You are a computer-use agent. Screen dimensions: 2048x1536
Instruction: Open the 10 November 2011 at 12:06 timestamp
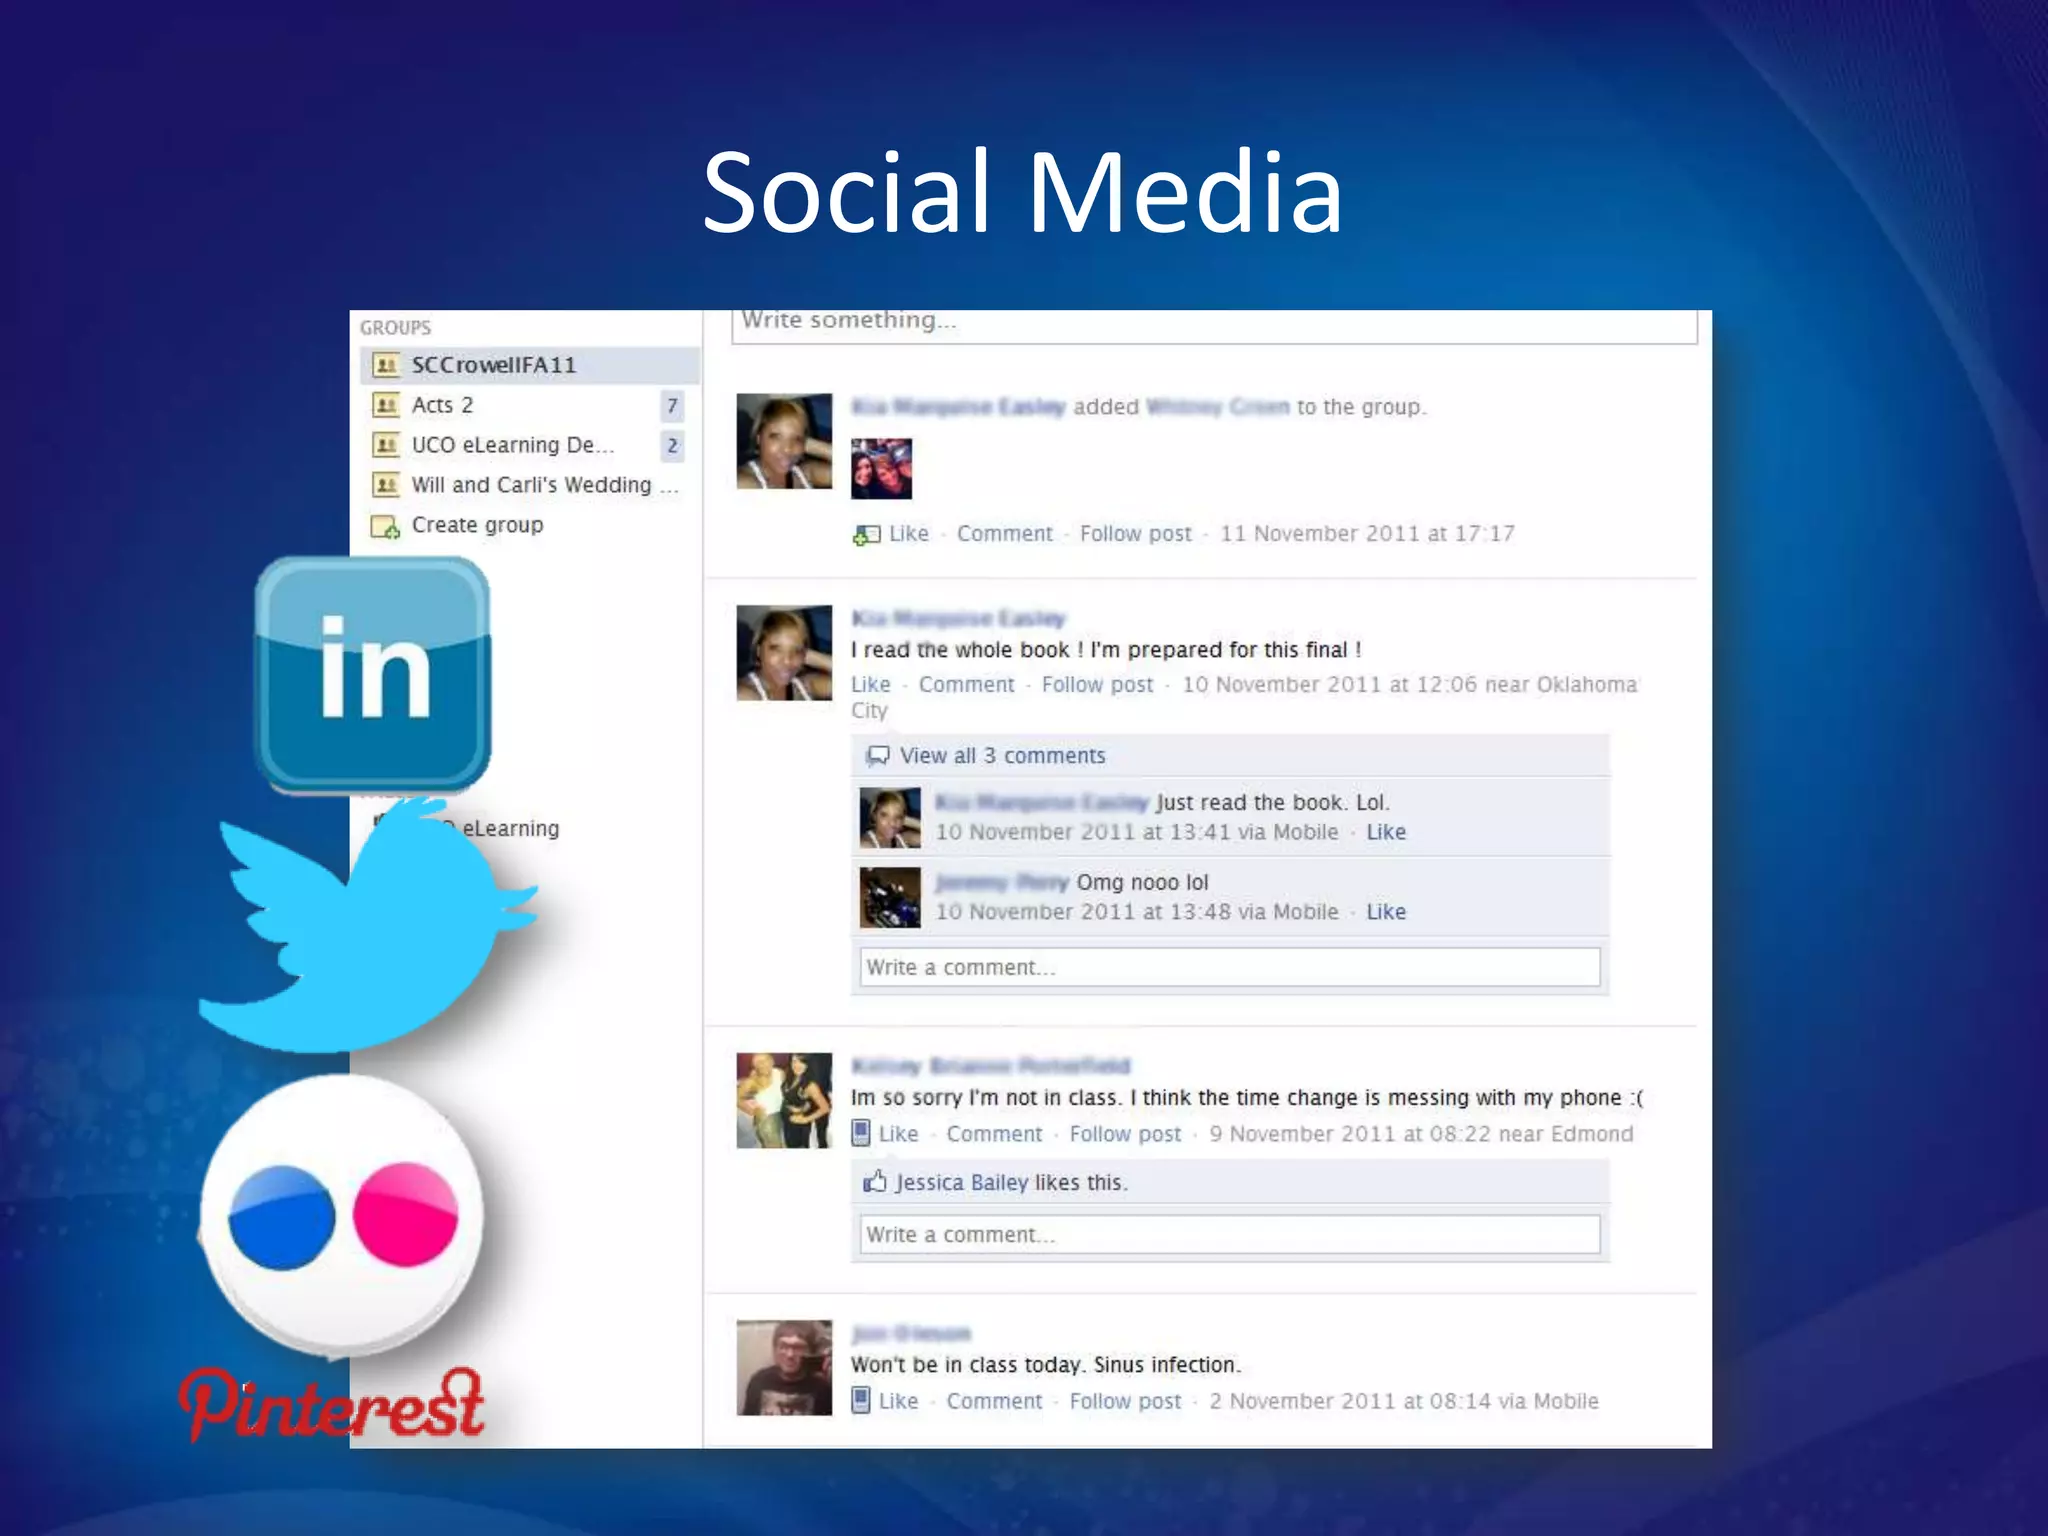tap(1329, 685)
